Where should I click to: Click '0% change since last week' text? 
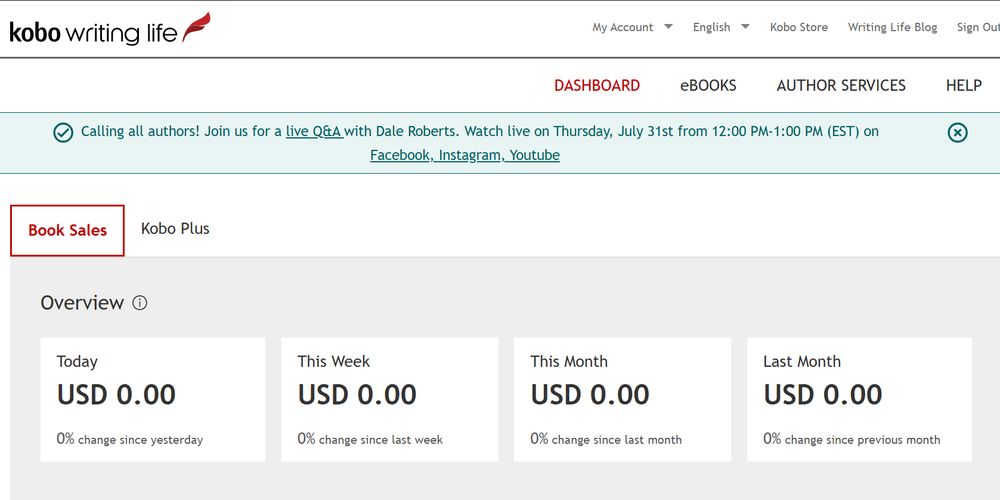click(x=370, y=439)
